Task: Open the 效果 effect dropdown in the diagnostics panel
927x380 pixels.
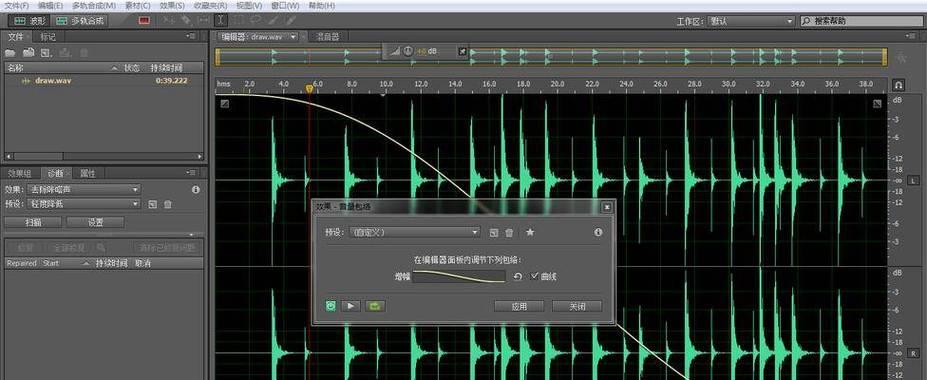Action: pos(84,190)
